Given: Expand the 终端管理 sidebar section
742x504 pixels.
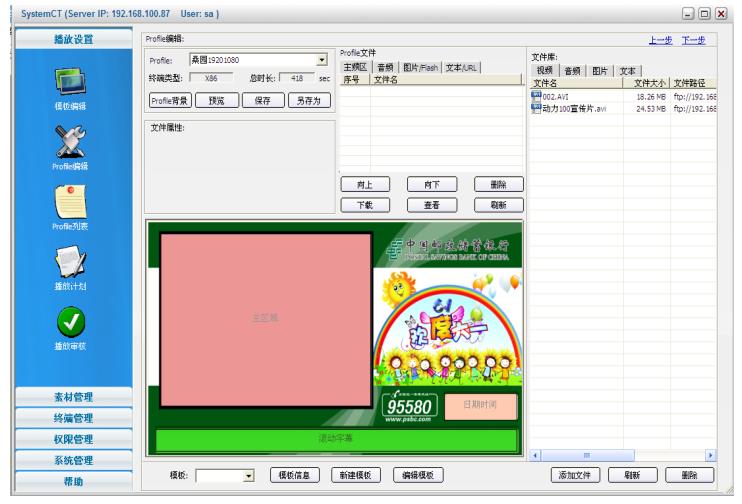Looking at the screenshot, I should [72, 418].
